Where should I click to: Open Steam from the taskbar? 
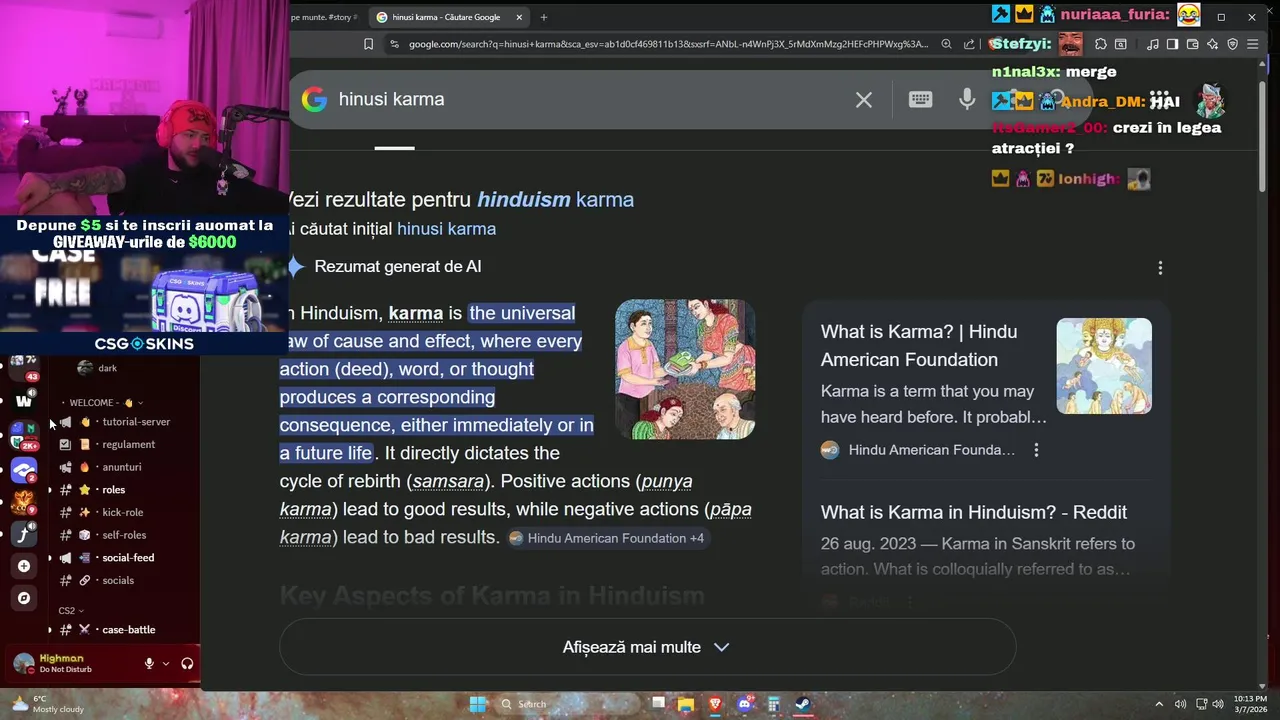802,704
